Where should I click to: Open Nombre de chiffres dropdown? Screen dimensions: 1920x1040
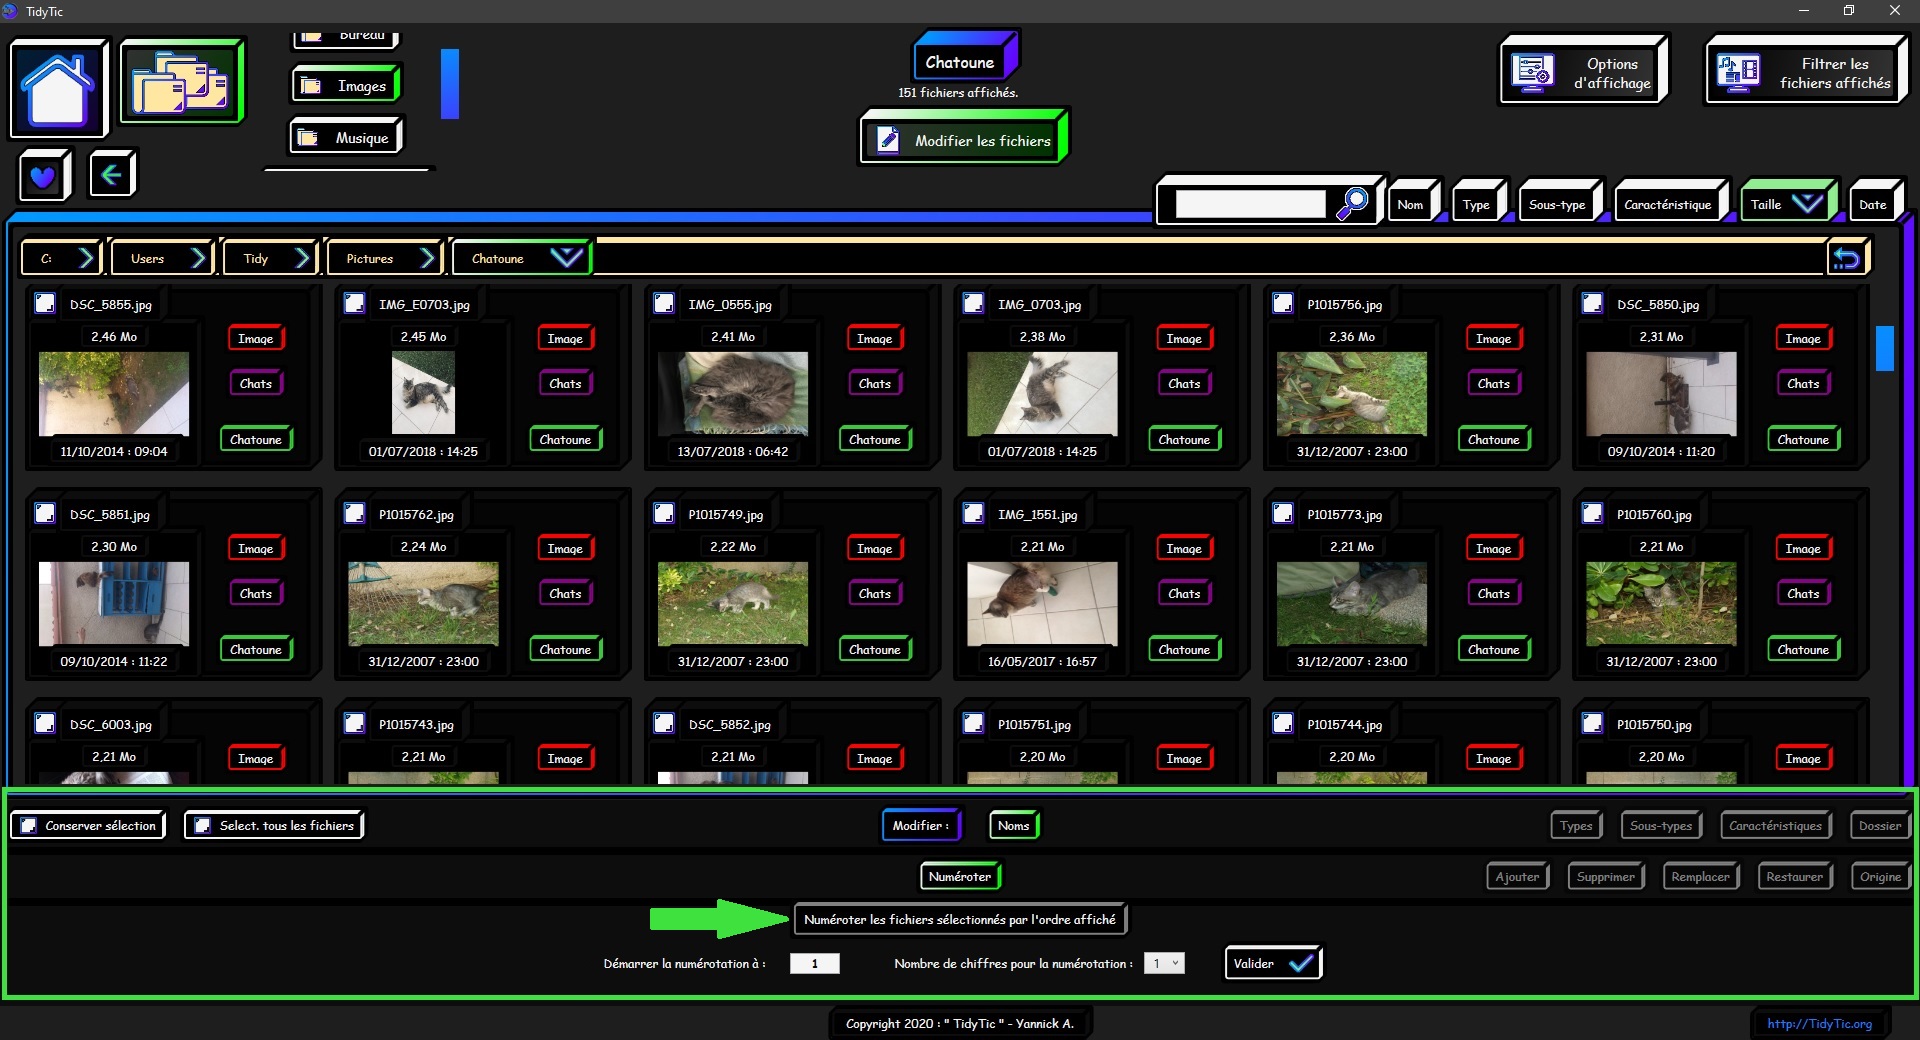pyautogui.click(x=1164, y=963)
